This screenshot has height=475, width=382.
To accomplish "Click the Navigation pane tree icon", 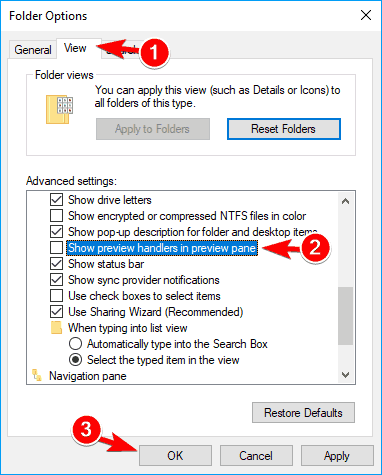I will [37, 375].
